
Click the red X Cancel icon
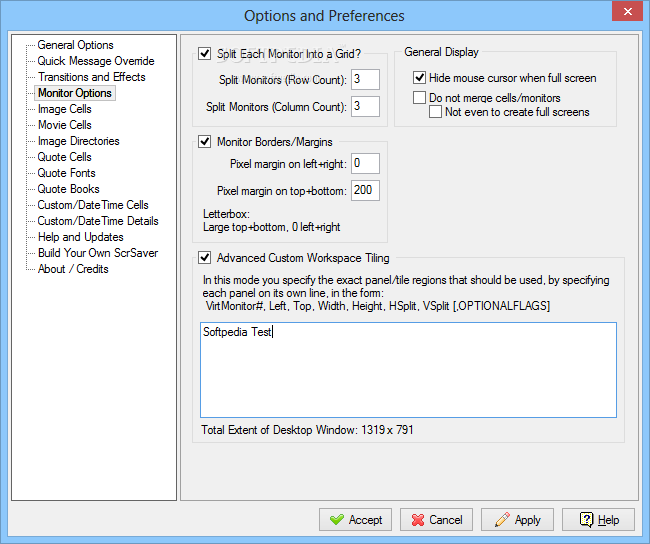[x=418, y=520]
